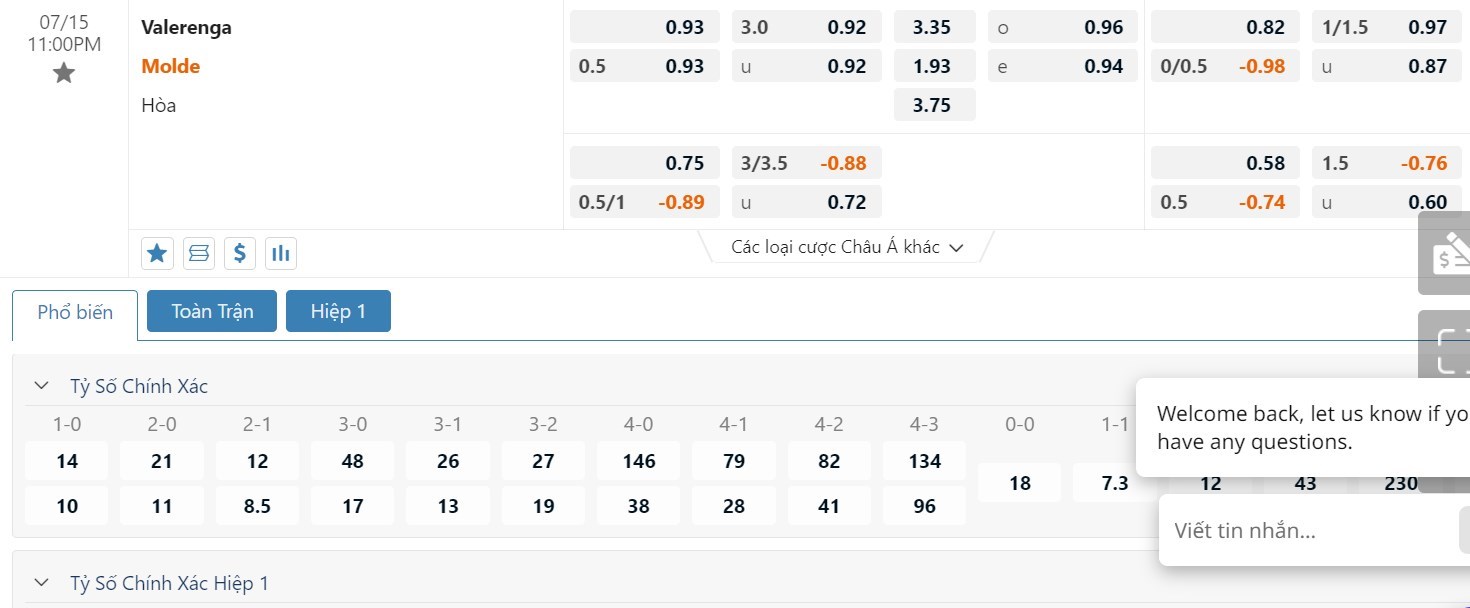The height and width of the screenshot is (608, 1470).
Task: Pick the draw odds 3.75
Action: tap(933, 105)
